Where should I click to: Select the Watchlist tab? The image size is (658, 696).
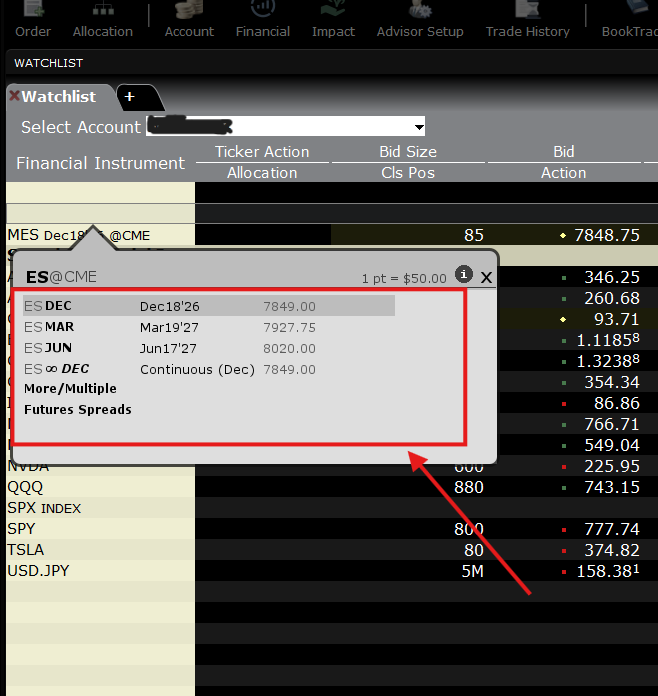[59, 97]
